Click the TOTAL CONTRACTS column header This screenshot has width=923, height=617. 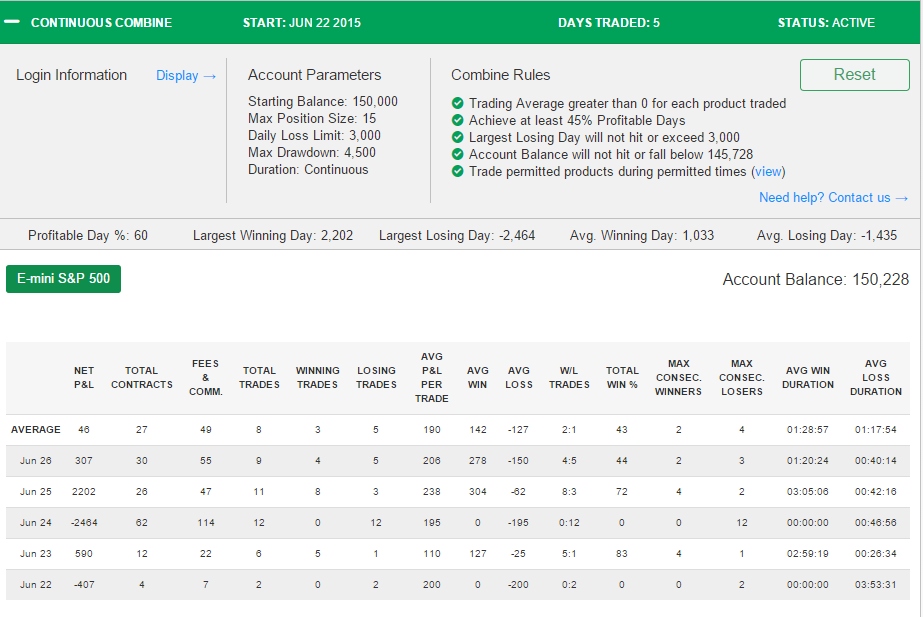tap(142, 378)
